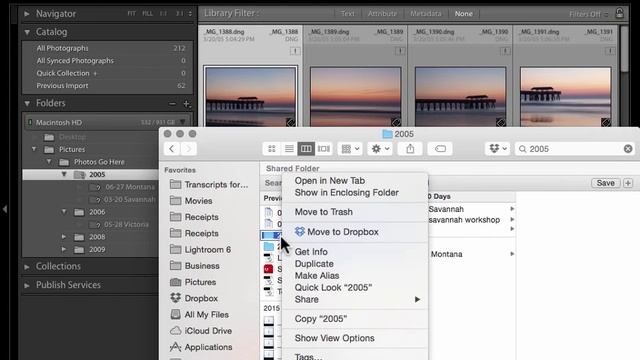
Task: Switch Finder to icon view
Action: [x=272, y=149]
